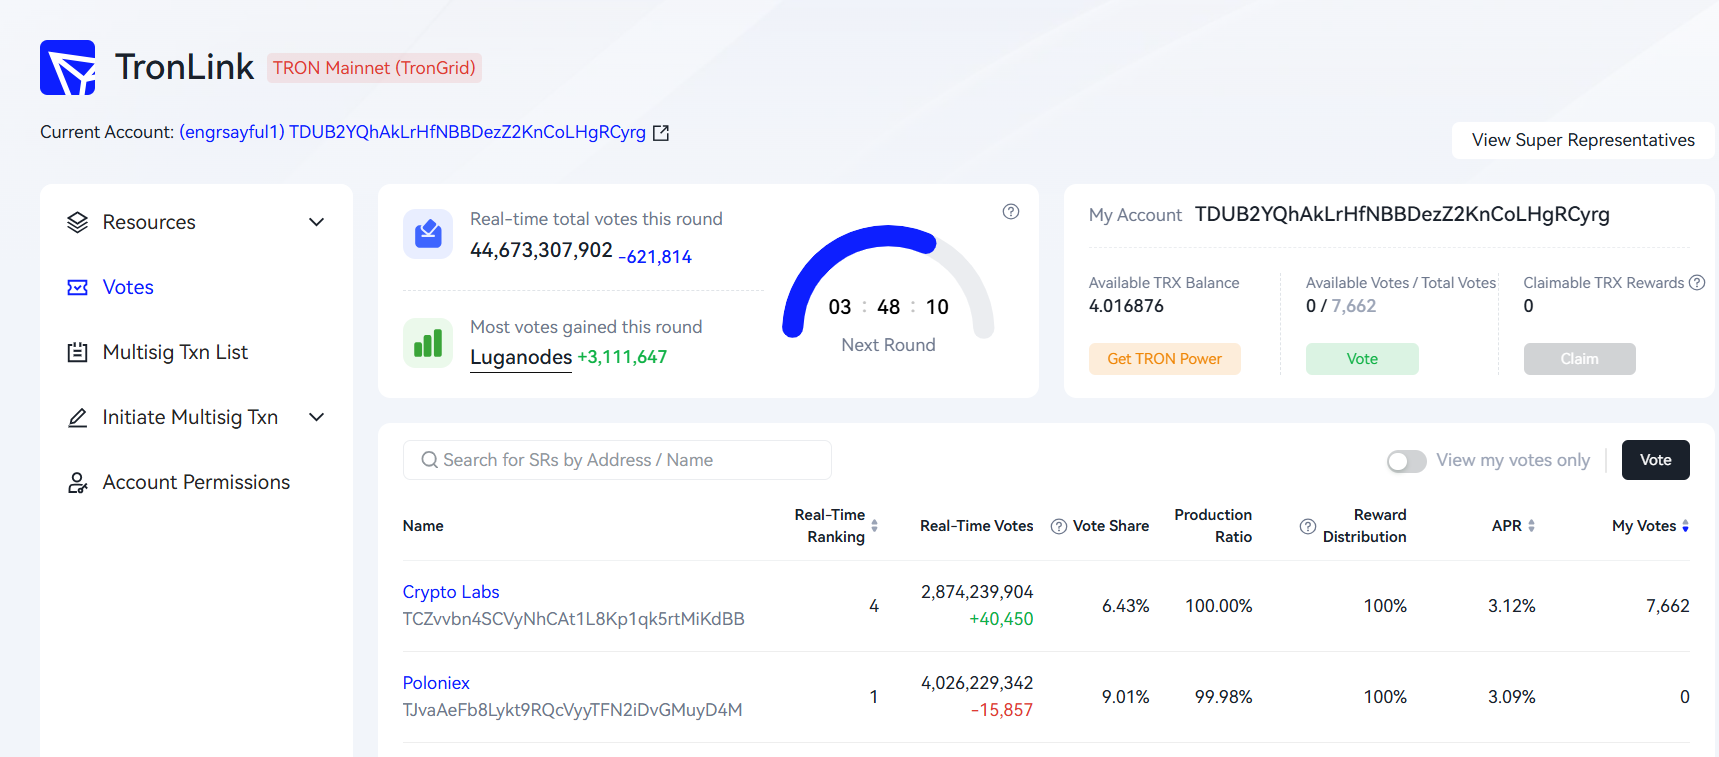Click Crypto Labs vote share 6.43%

[1126, 606]
